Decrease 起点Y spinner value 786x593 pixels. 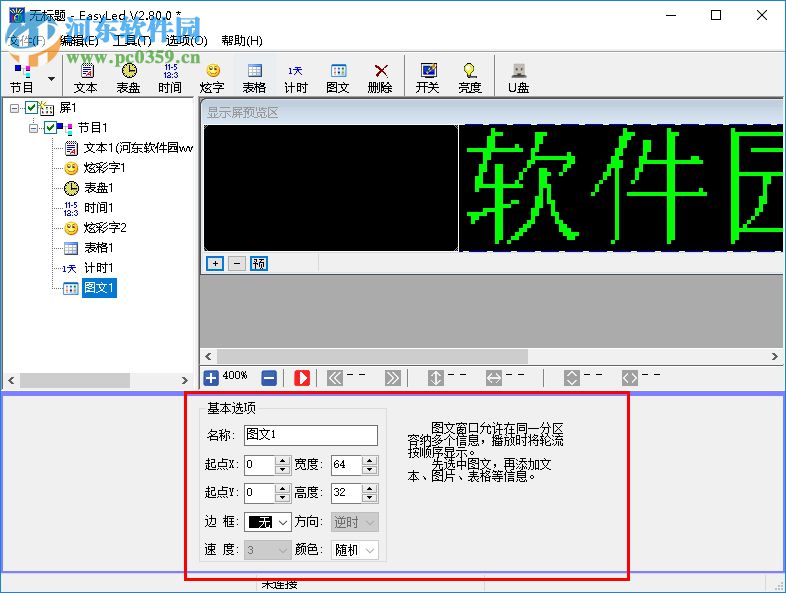[x=283, y=498]
